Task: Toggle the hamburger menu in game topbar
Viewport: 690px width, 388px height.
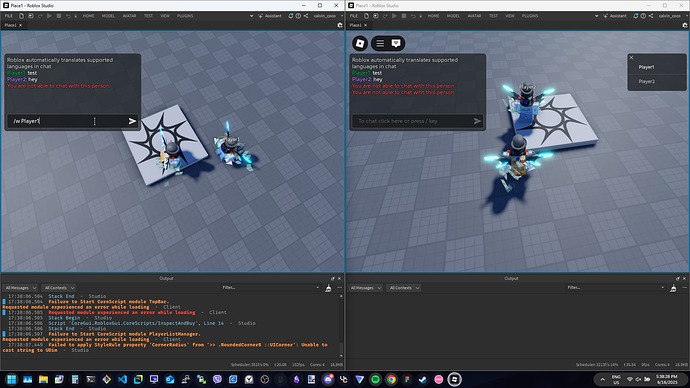Action: (x=380, y=43)
